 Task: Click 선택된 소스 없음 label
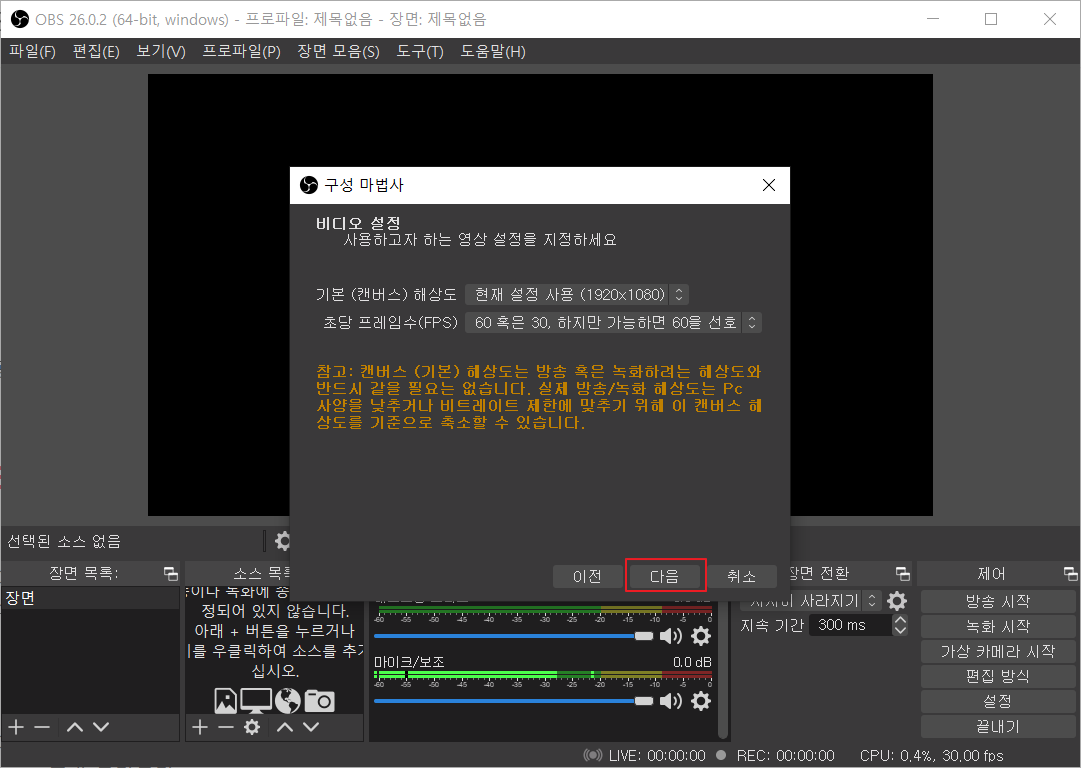click(63, 541)
